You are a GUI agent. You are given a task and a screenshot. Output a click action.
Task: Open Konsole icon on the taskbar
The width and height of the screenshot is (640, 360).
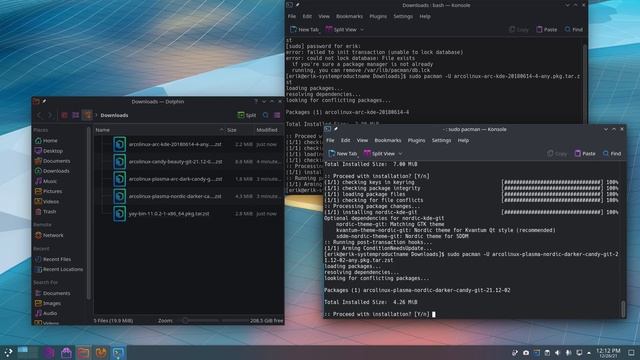pyautogui.click(x=118, y=353)
